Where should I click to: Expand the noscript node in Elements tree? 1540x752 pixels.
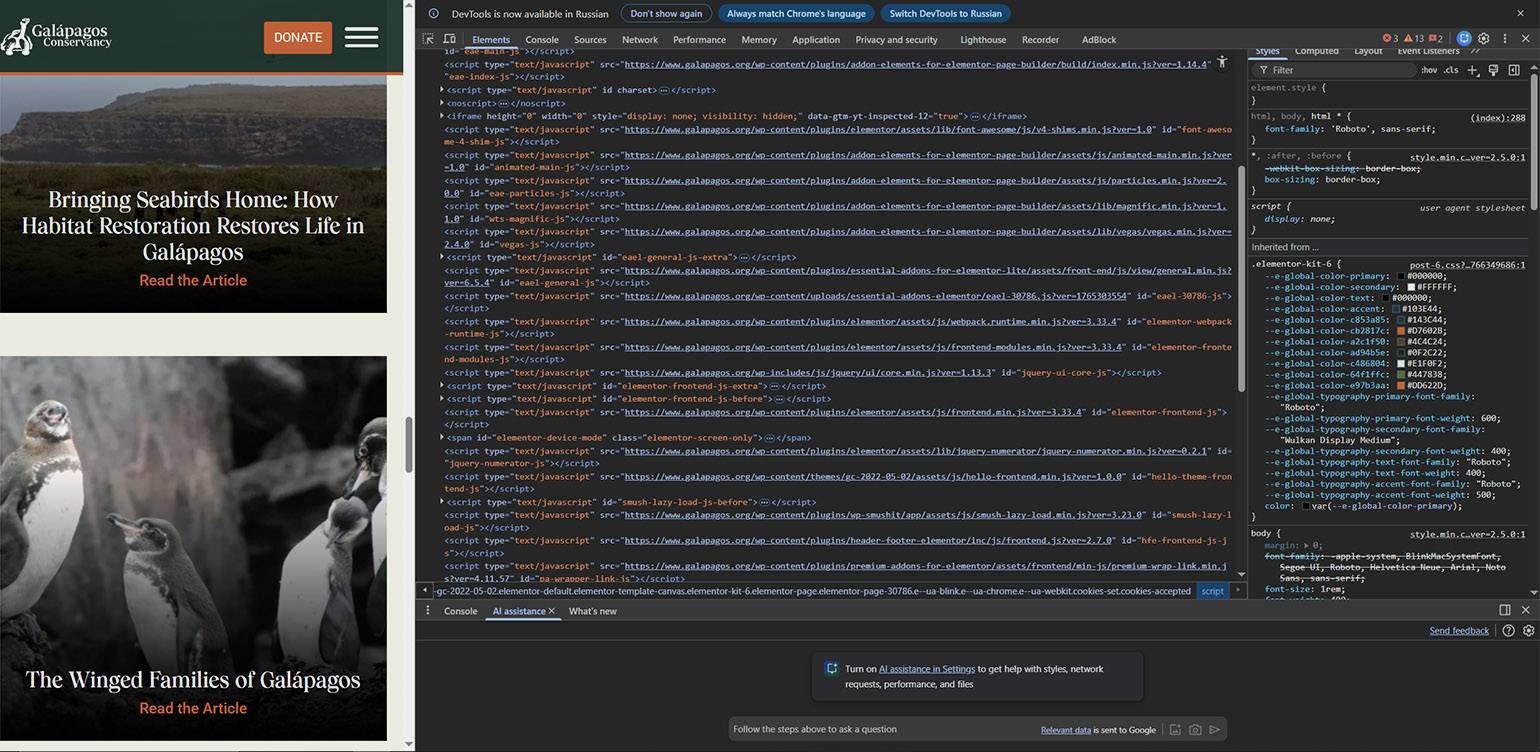tap(442, 103)
